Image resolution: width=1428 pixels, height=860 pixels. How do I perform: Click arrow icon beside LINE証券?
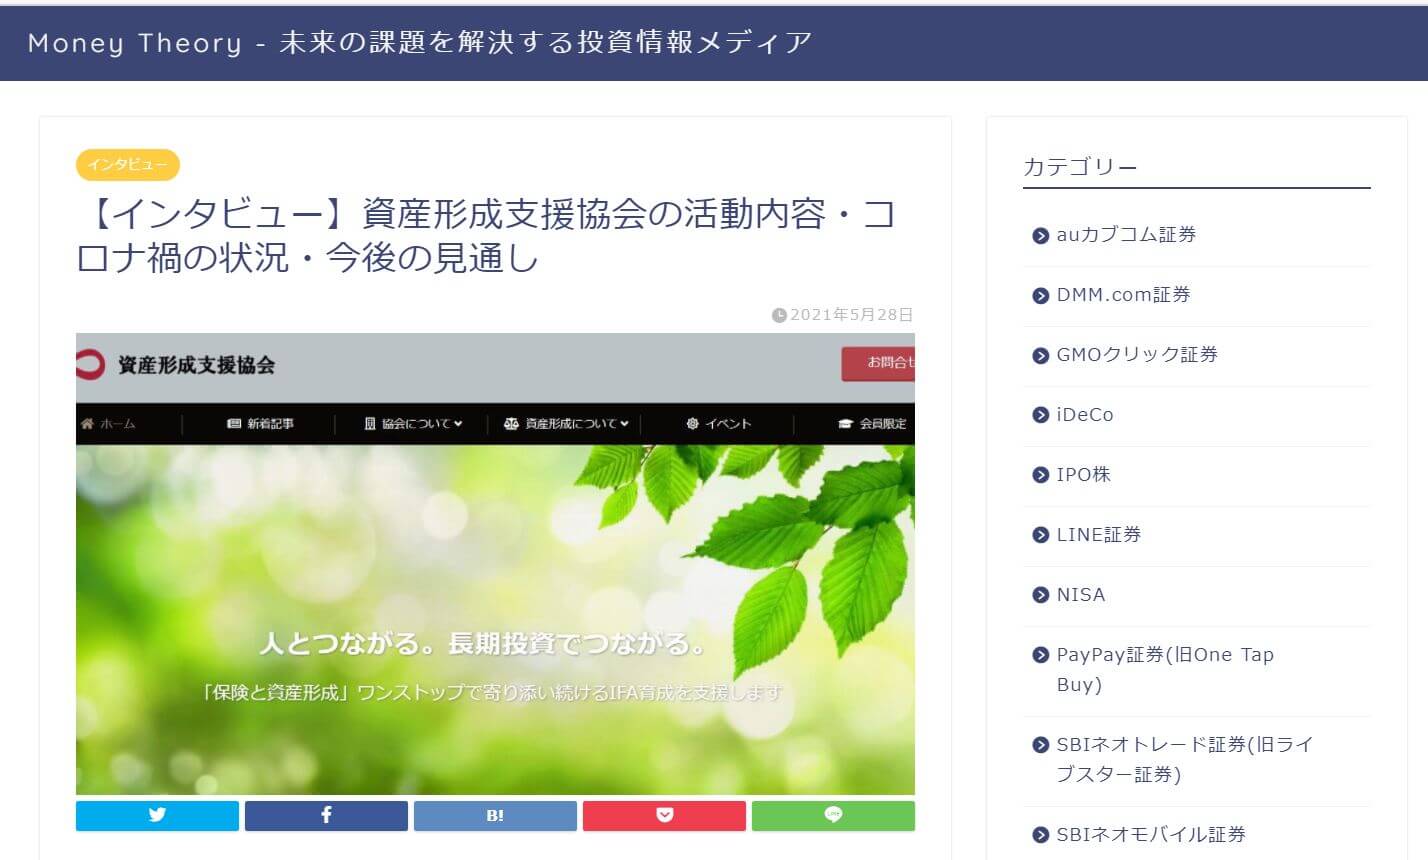(x=1040, y=536)
